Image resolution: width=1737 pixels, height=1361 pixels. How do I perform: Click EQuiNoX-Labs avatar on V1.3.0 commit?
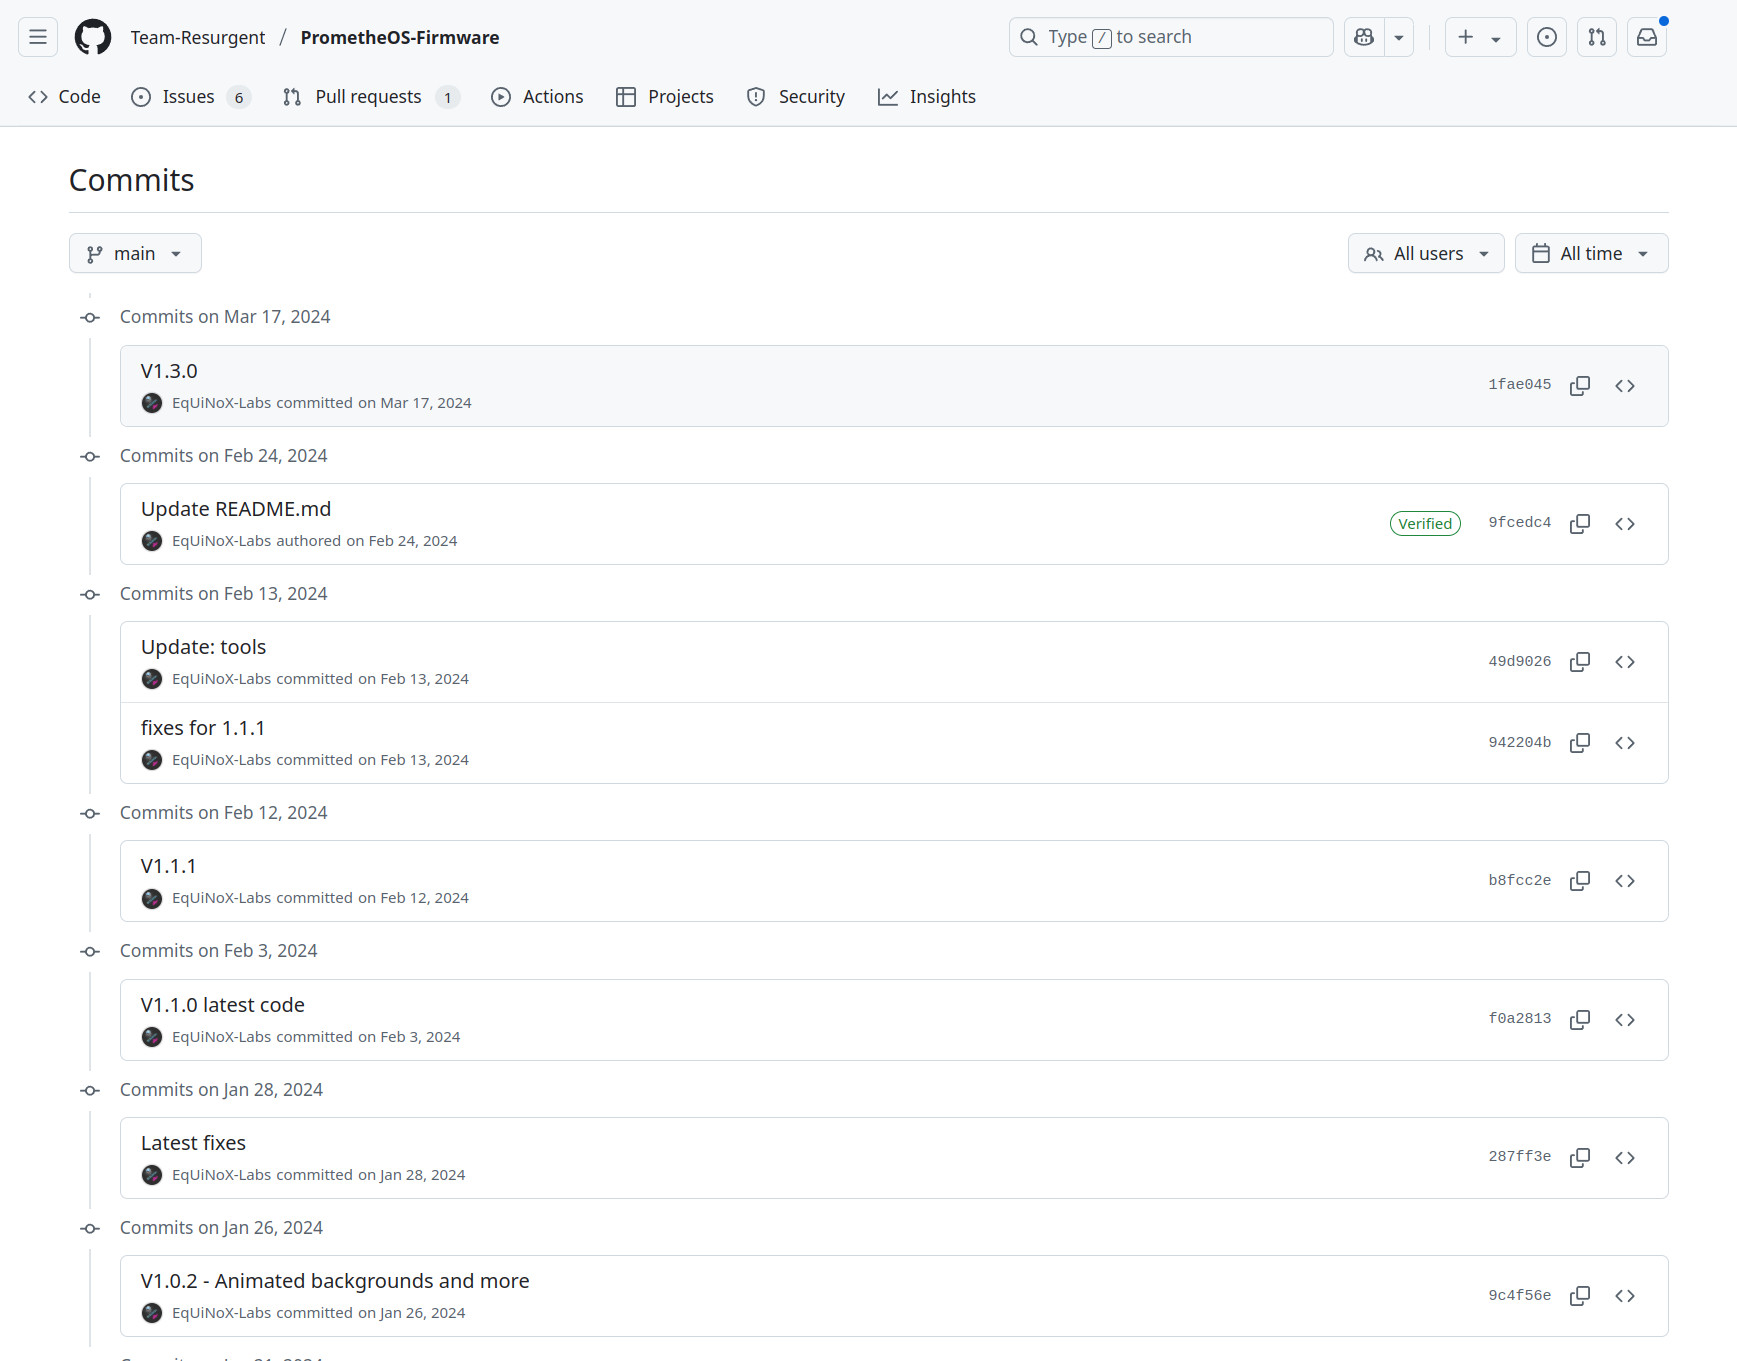[x=152, y=403]
